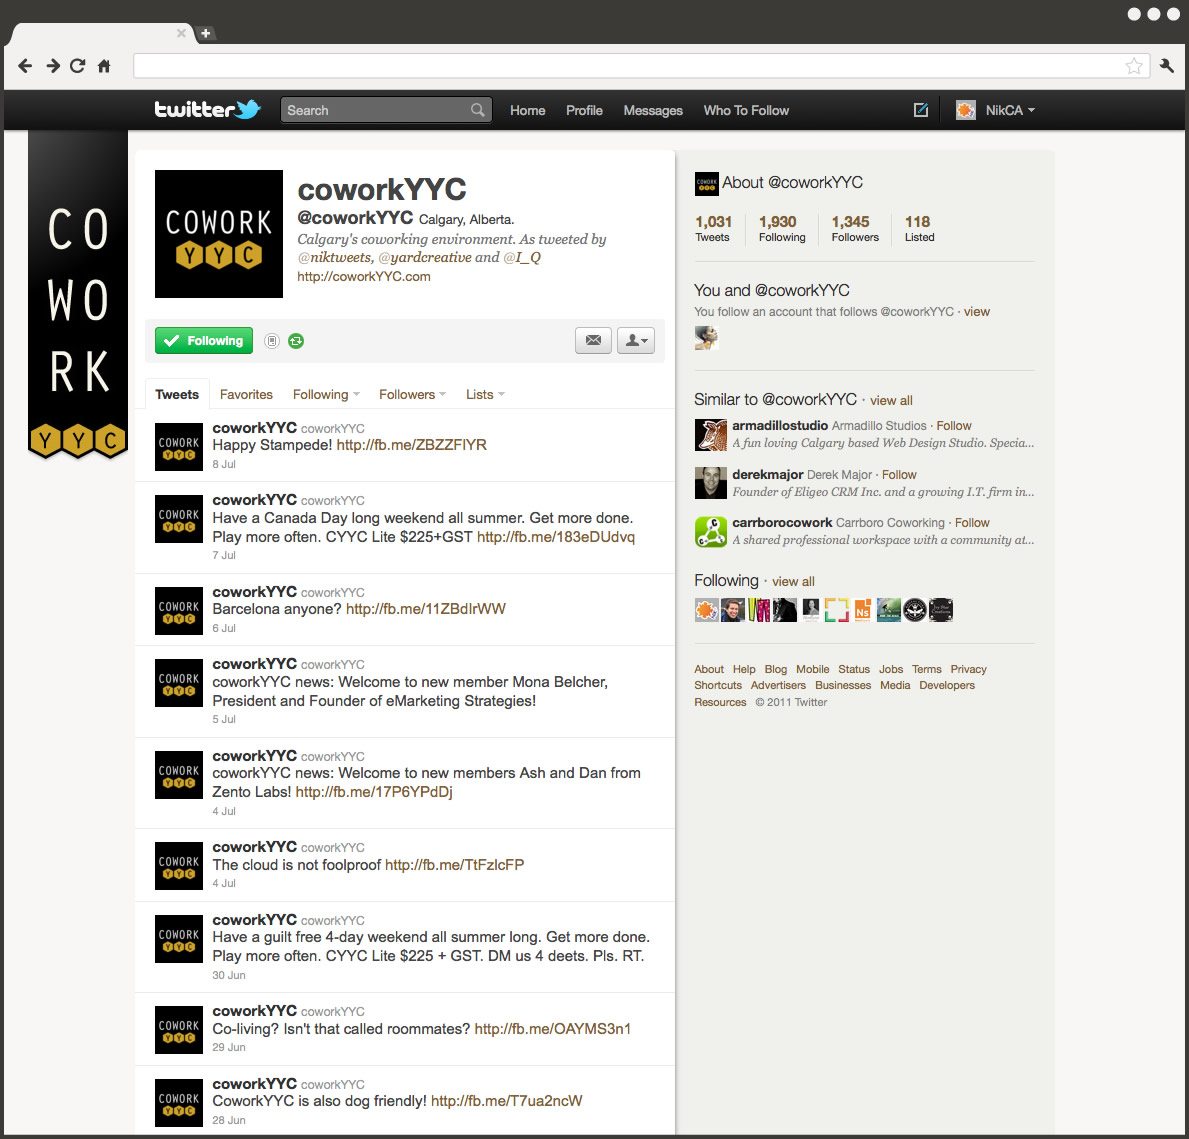Toggle retweets display for coworkYYC
Image resolution: width=1189 pixels, height=1139 pixels.
point(296,341)
